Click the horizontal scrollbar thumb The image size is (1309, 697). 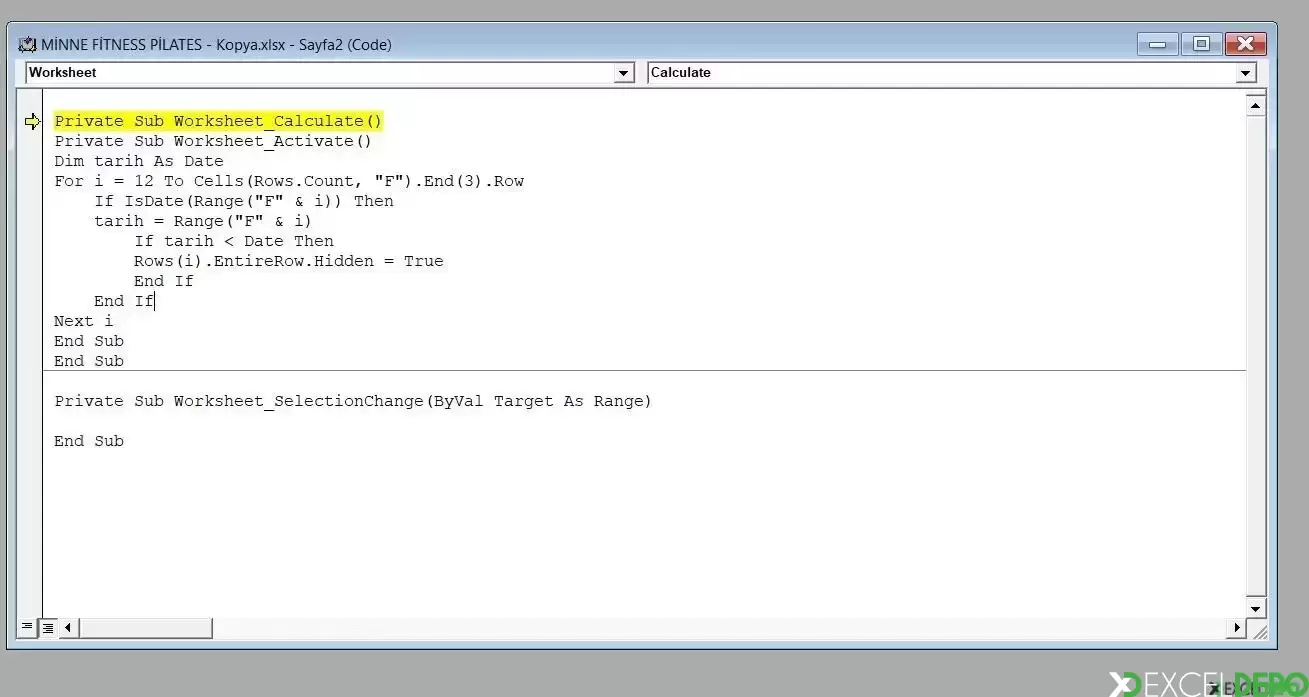(x=145, y=628)
